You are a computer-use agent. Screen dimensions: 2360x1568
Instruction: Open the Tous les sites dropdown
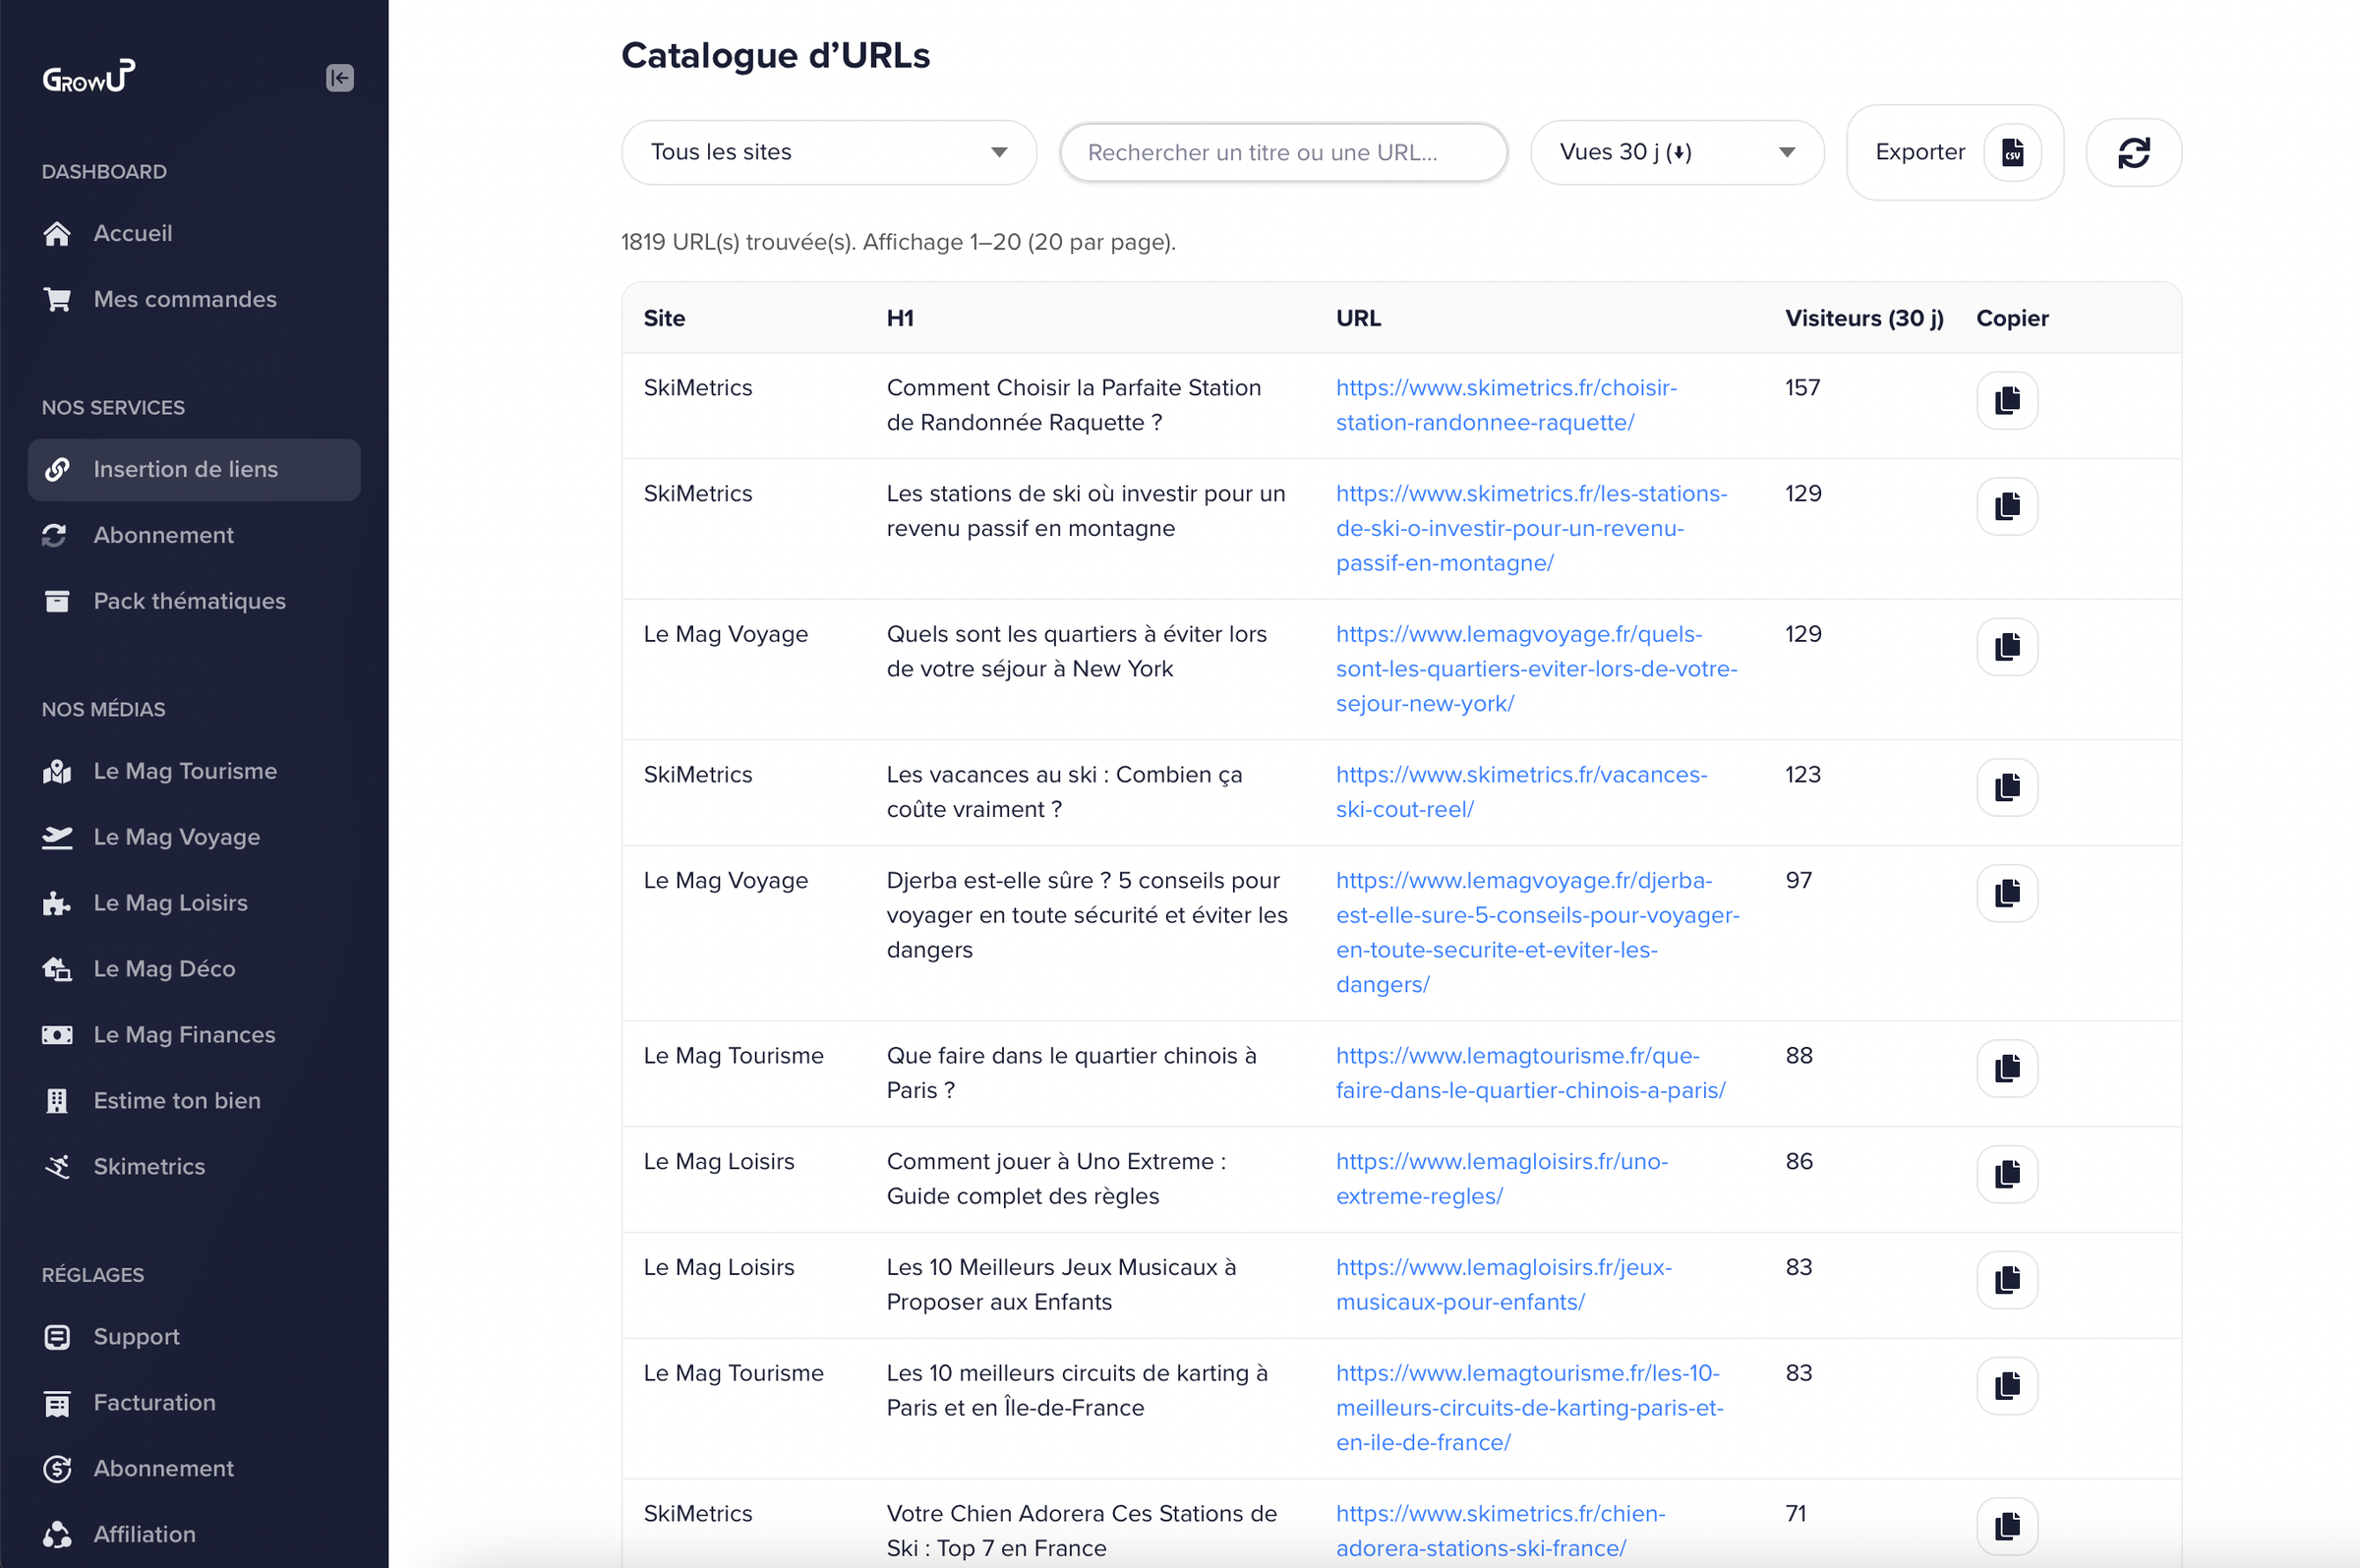(827, 152)
